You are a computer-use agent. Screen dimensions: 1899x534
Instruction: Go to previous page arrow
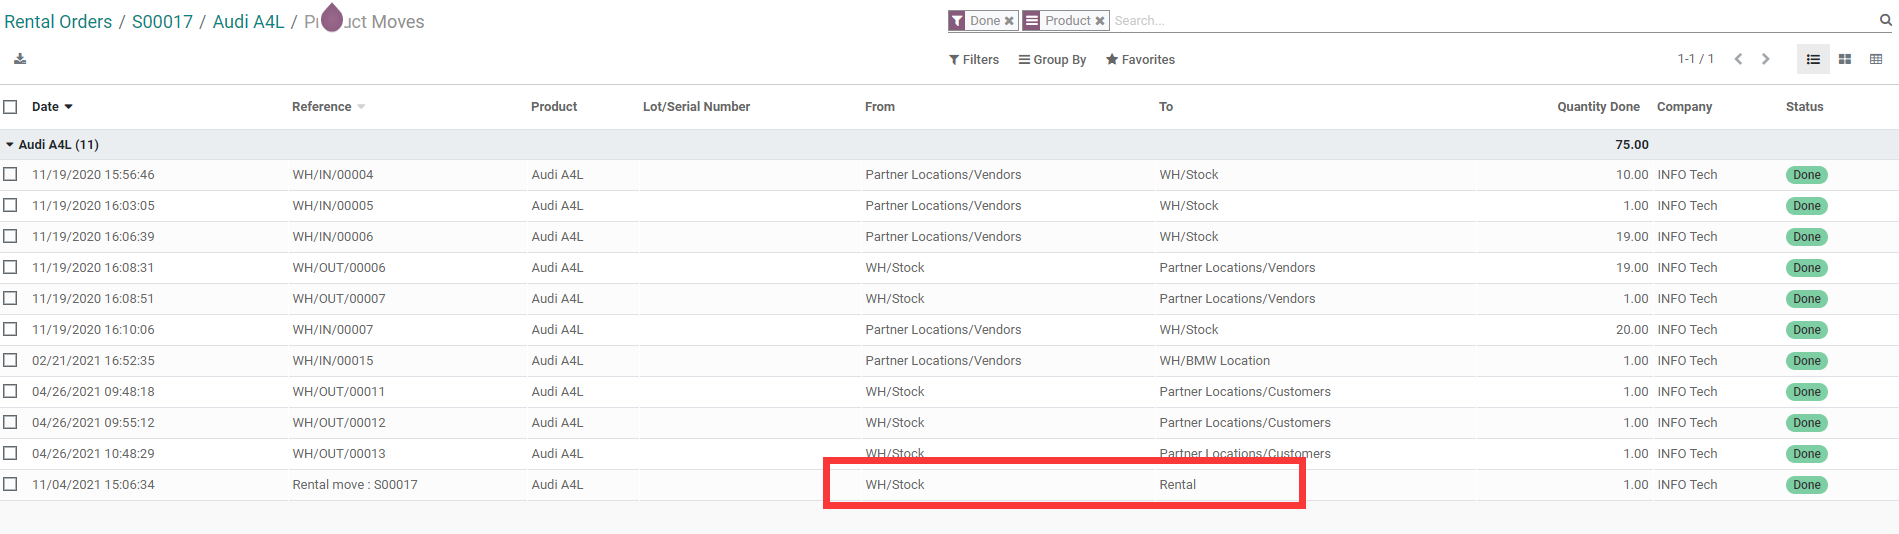(1738, 59)
